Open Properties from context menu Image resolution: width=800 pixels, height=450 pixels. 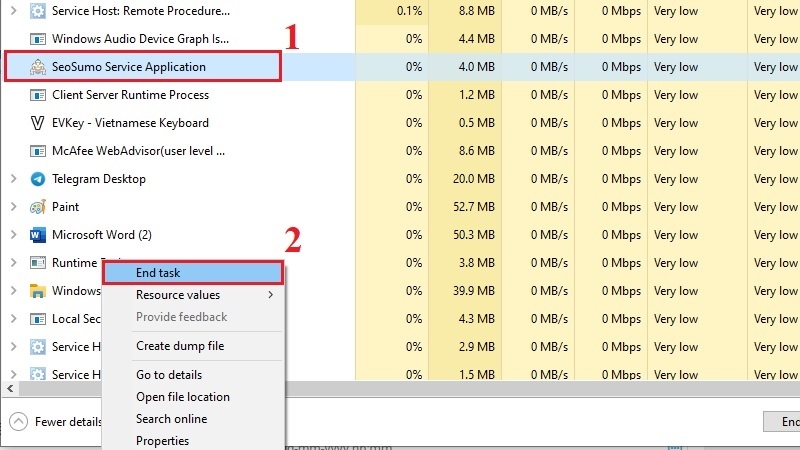193,441
